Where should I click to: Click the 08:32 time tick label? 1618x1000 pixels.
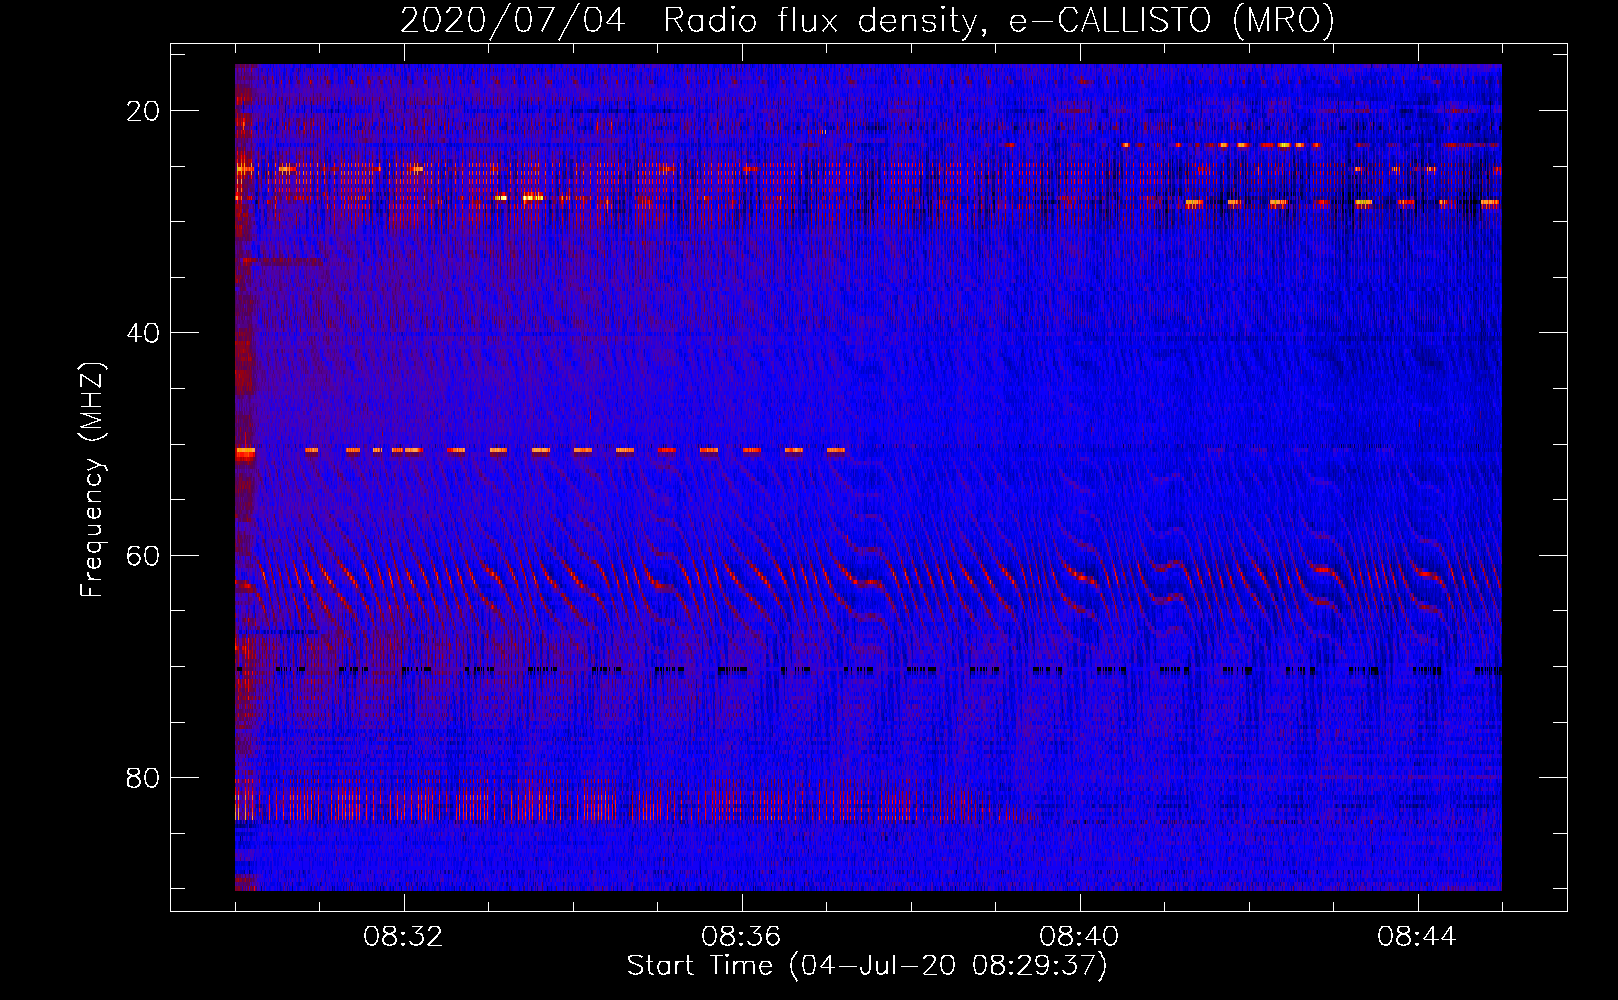click(x=403, y=937)
